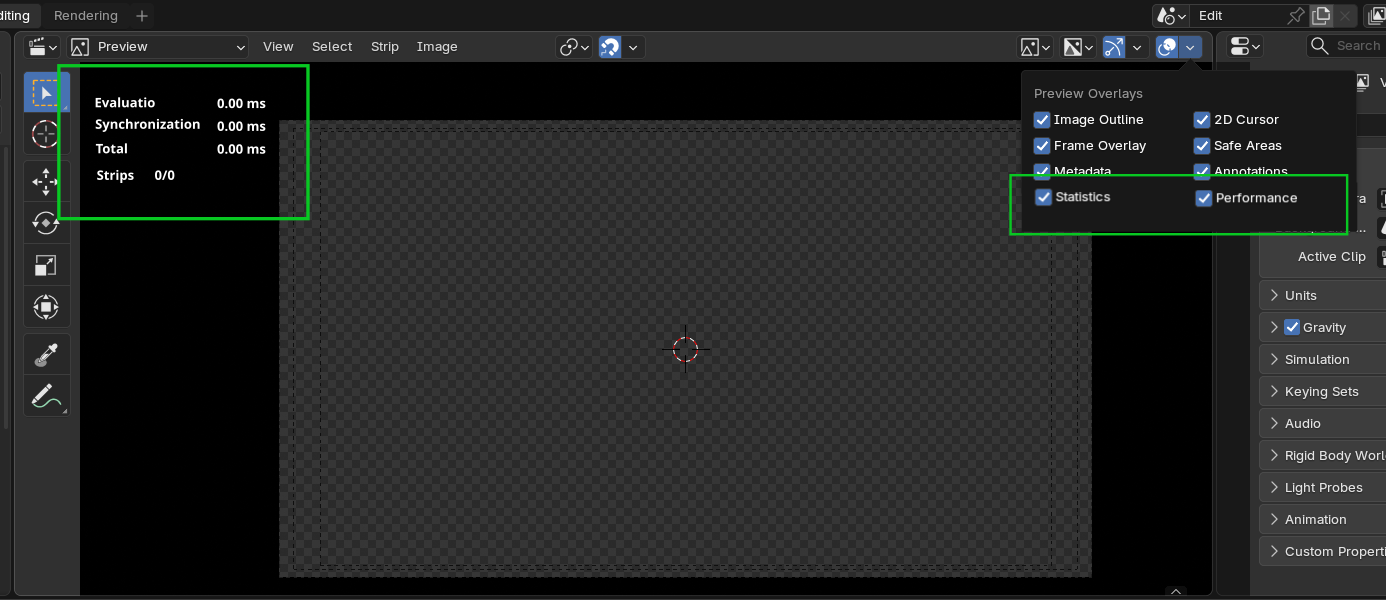Click the pin scene icon
1386x600 pixels.
point(1296,16)
